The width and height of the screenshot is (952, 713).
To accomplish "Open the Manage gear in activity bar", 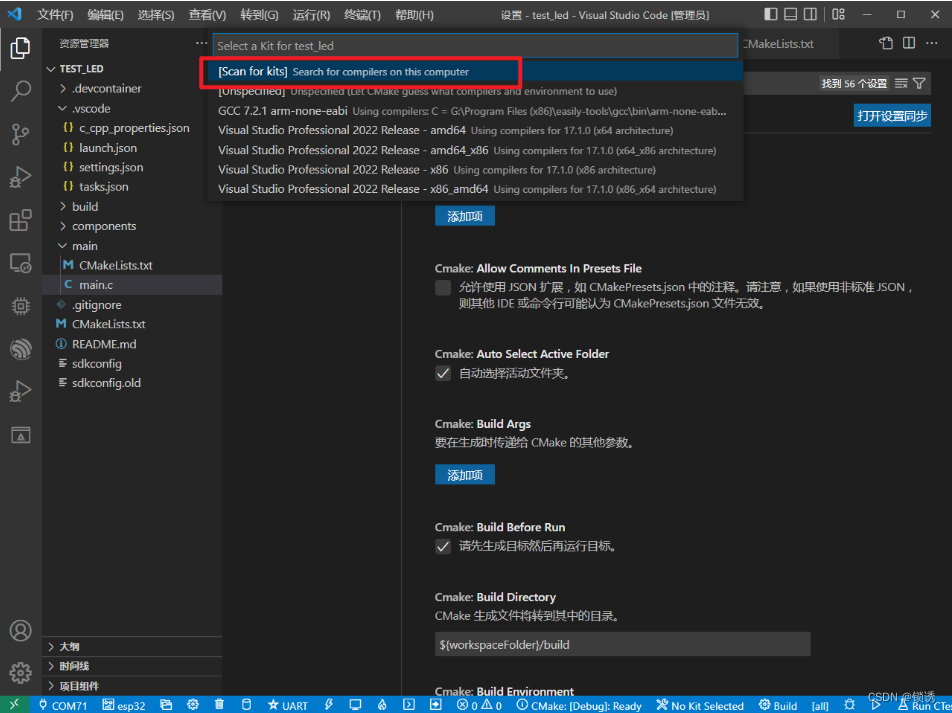I will coord(21,672).
